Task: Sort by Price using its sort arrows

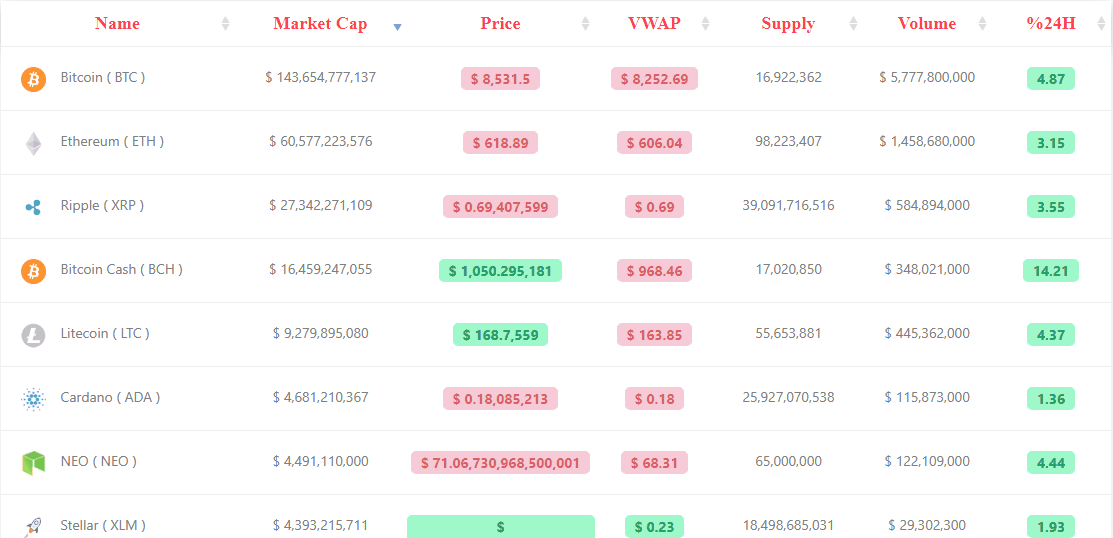Action: [x=586, y=23]
